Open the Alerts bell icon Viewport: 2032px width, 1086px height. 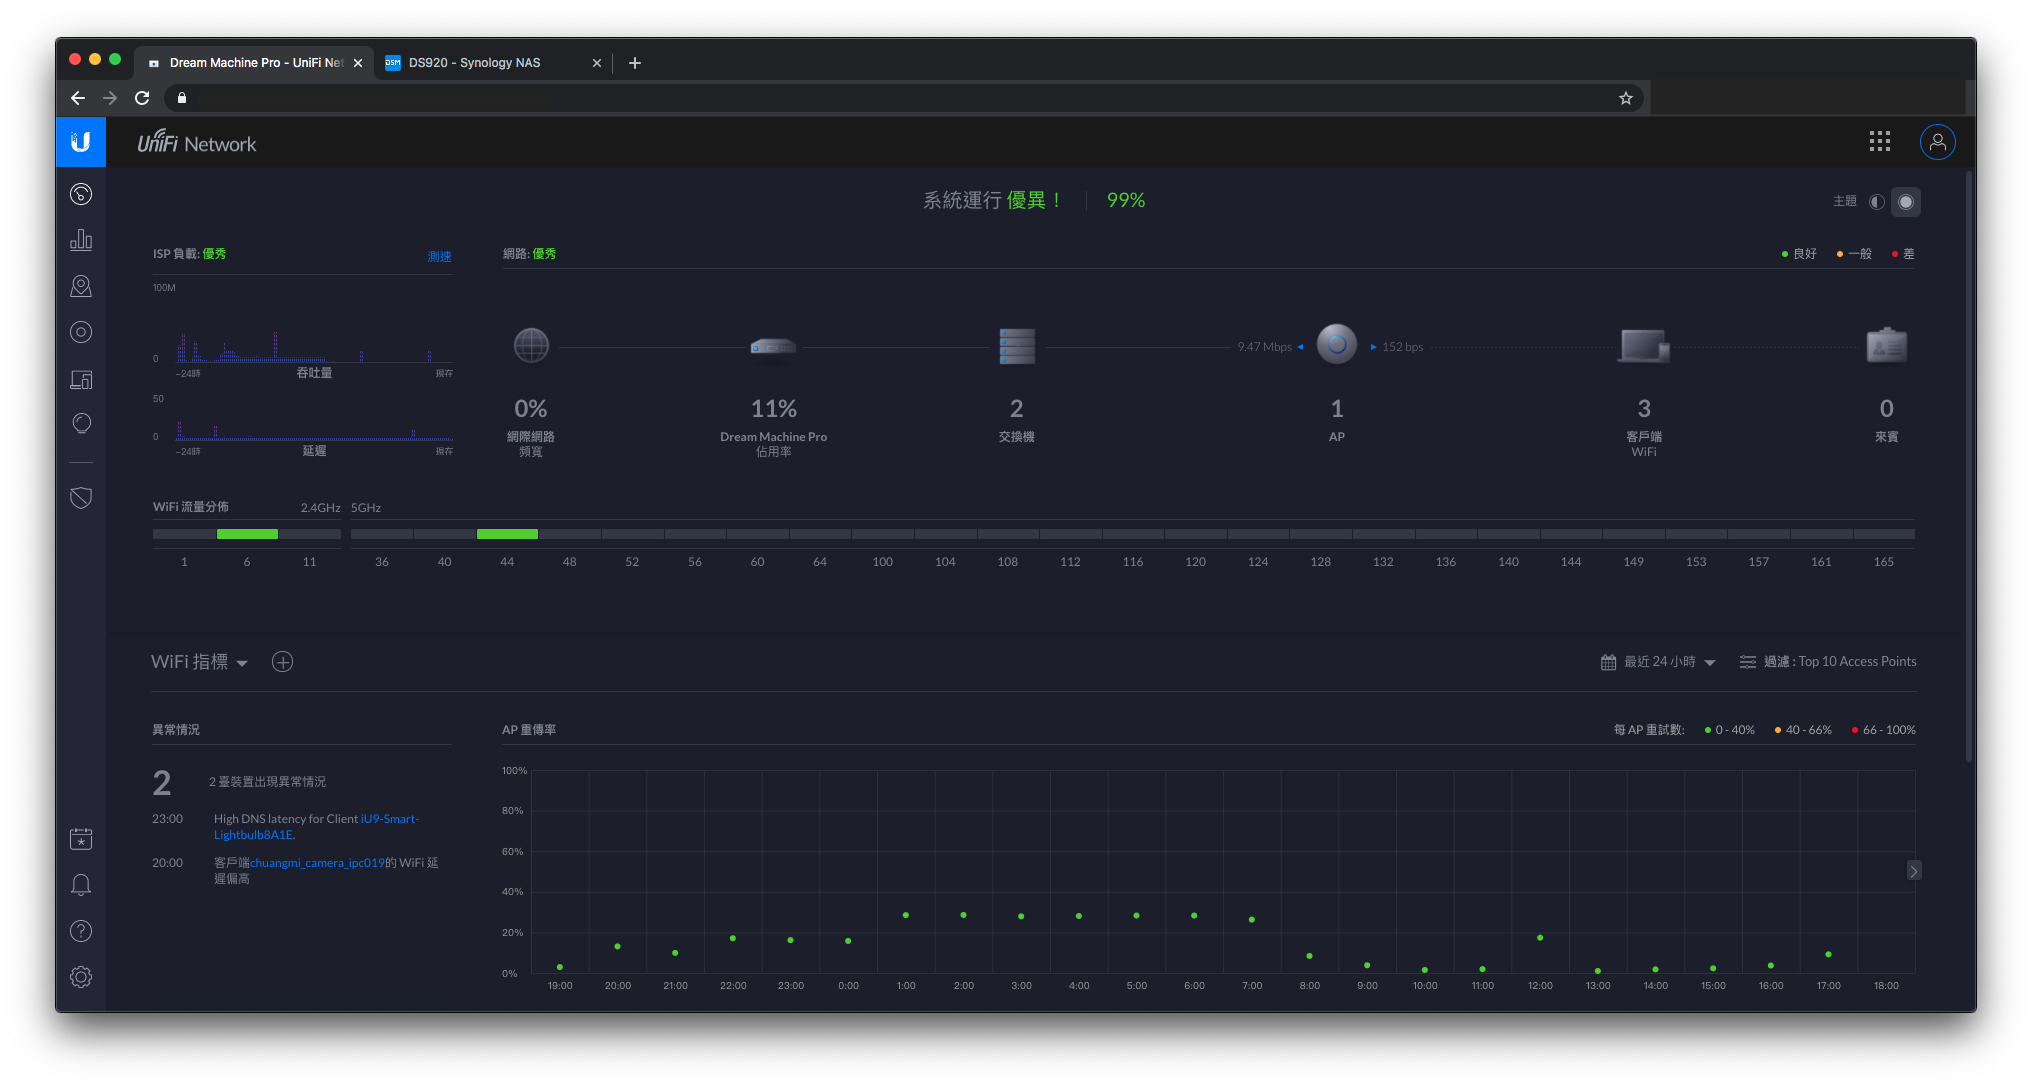[x=81, y=885]
